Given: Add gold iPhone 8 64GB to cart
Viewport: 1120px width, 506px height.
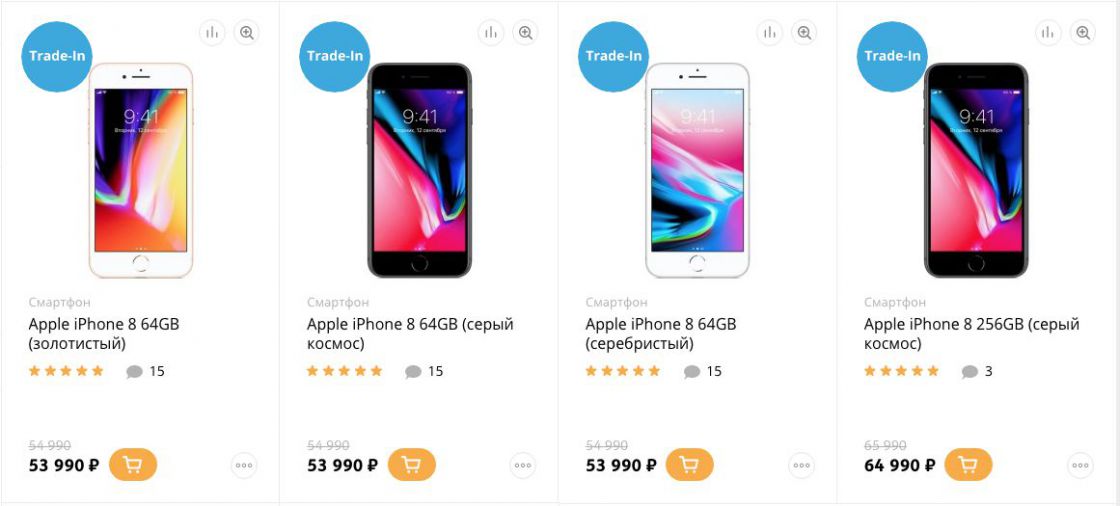Looking at the screenshot, I should (133, 465).
